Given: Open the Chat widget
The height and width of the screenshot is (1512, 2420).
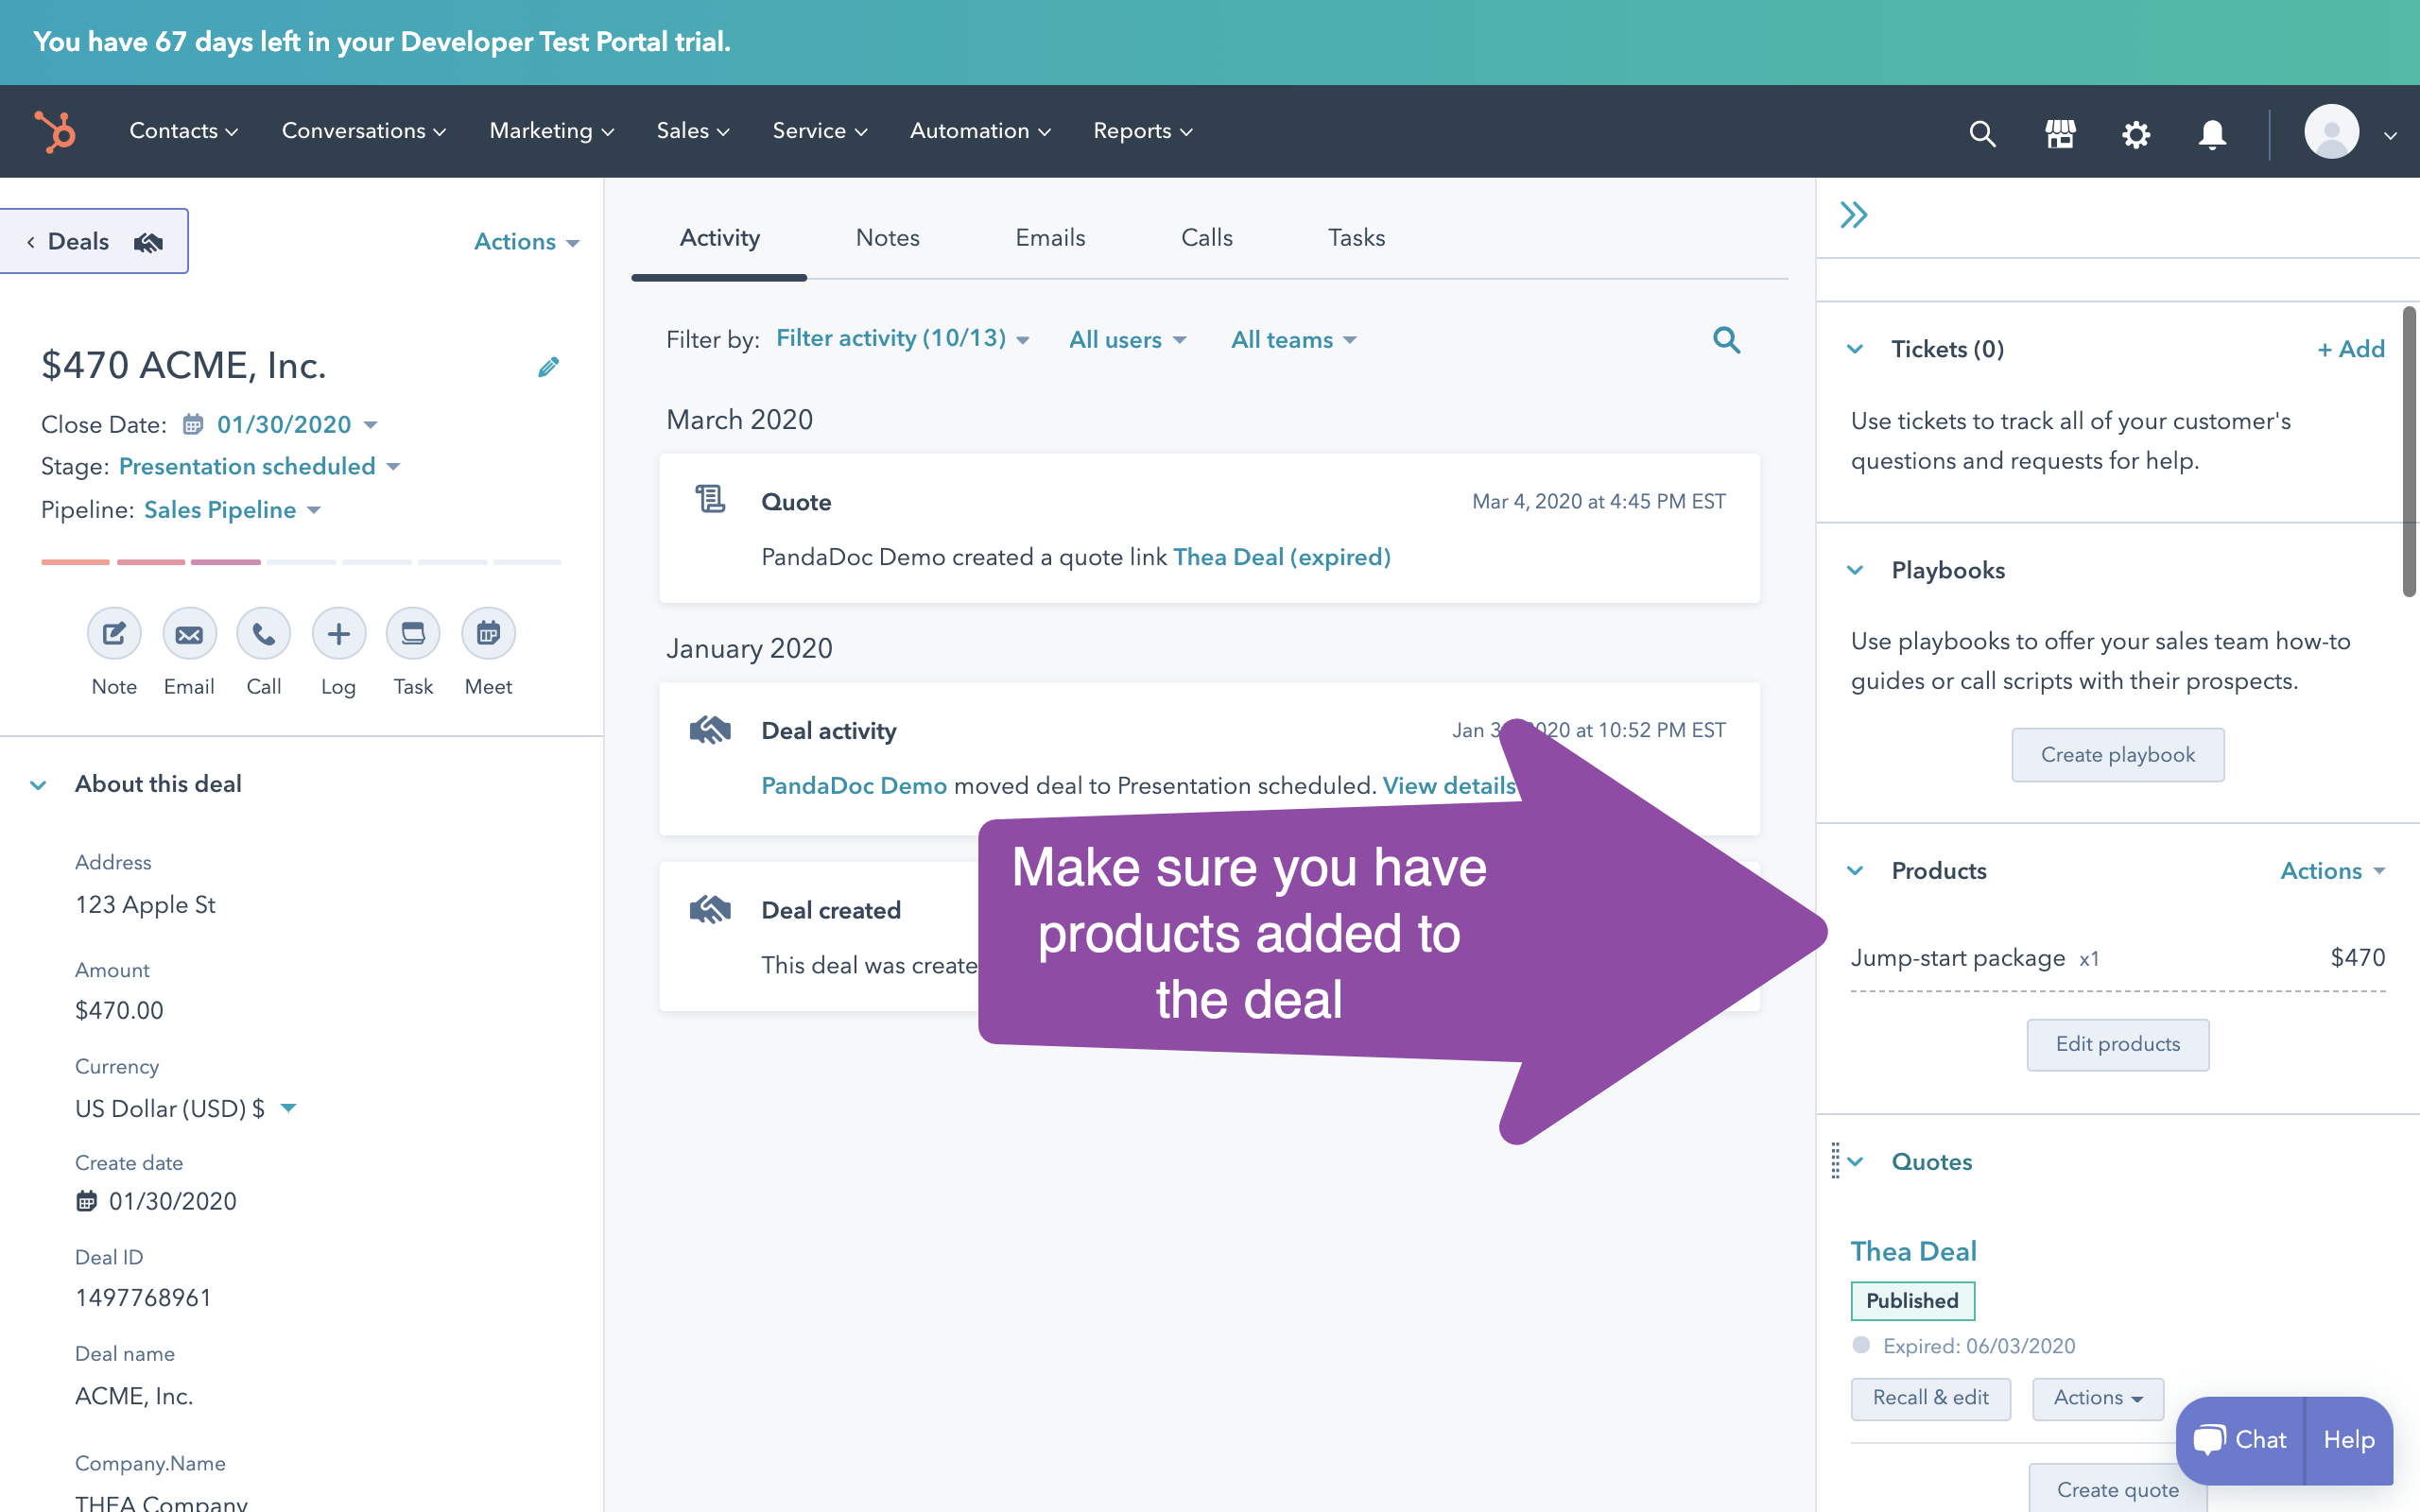Looking at the screenshot, I should [x=2240, y=1440].
